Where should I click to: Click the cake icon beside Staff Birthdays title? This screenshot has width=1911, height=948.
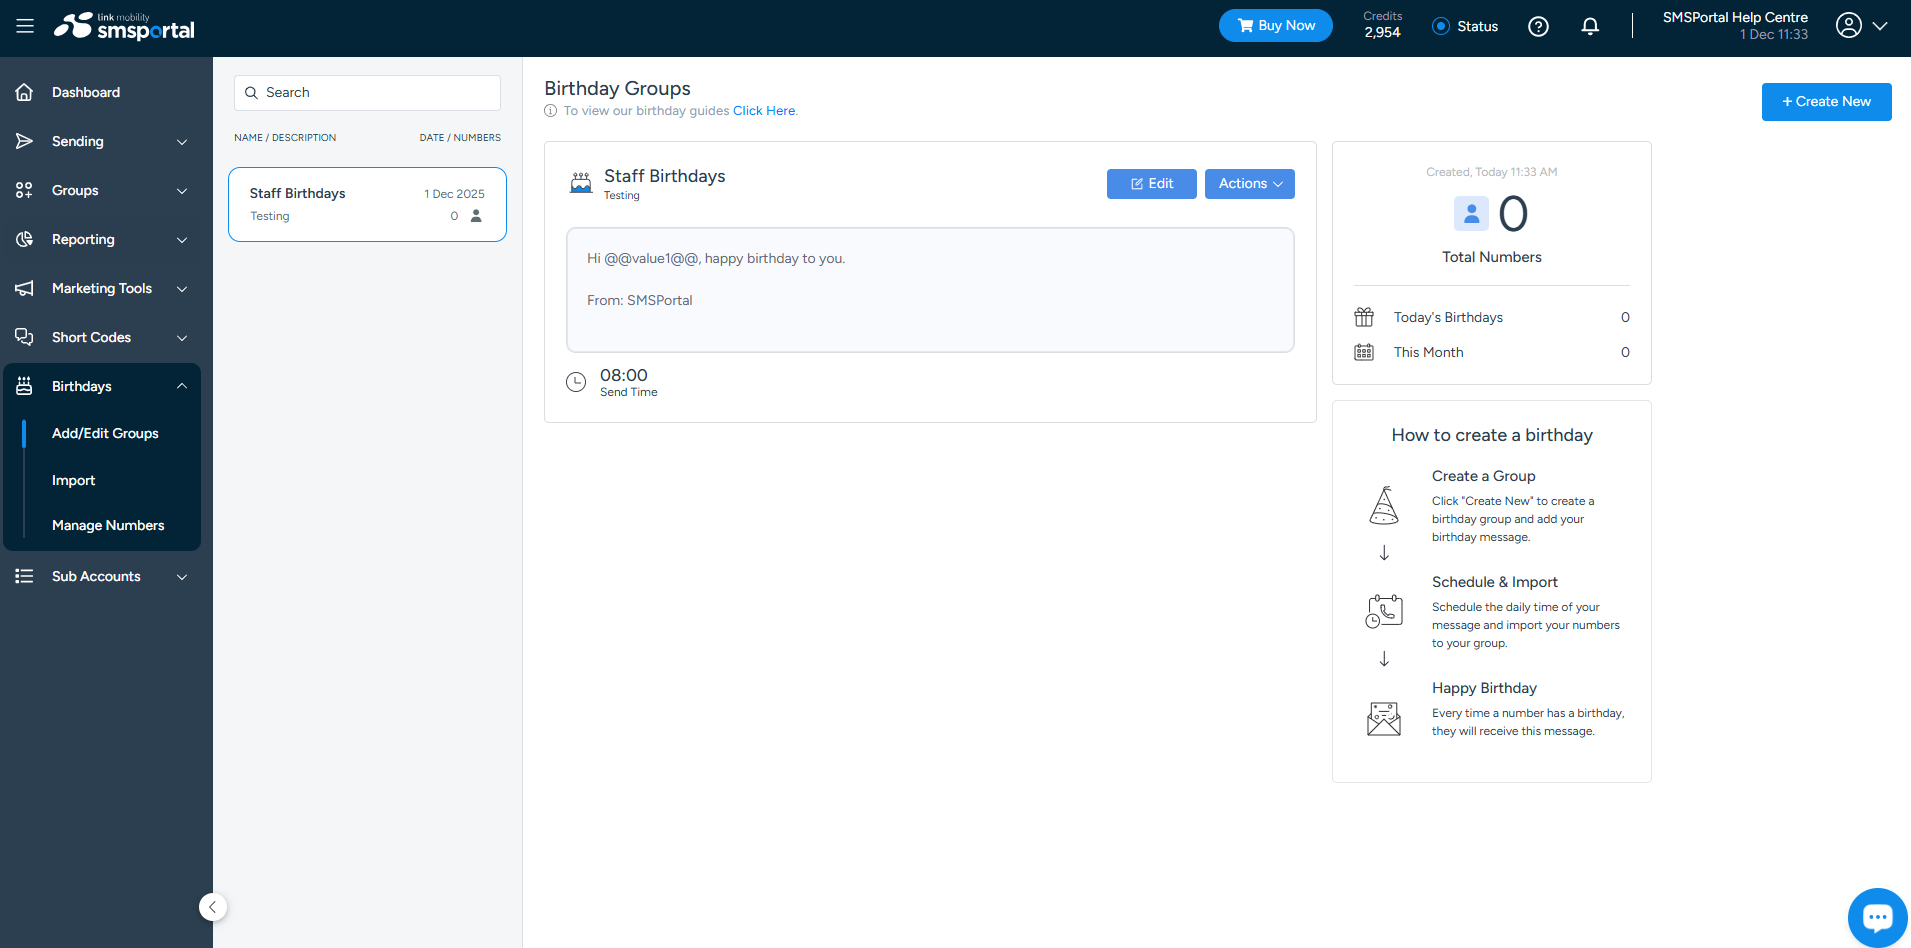(581, 183)
